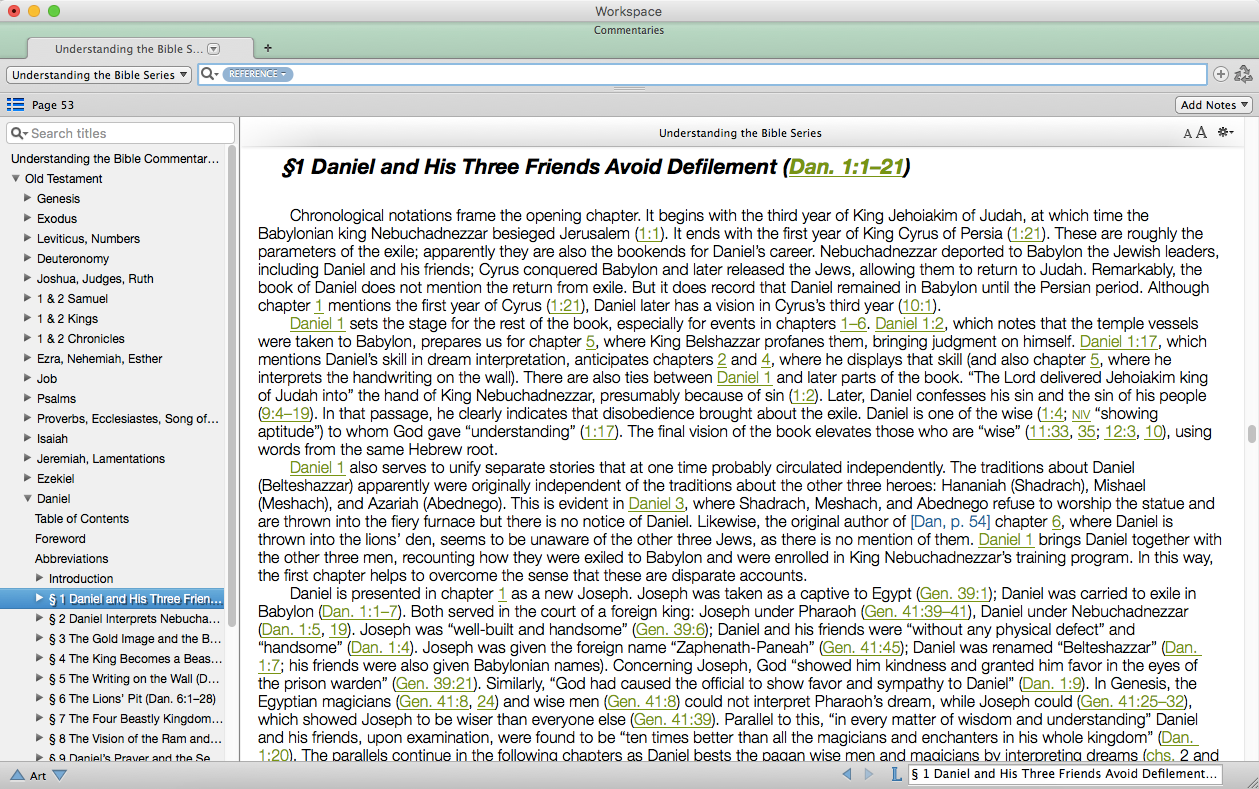Follow the Daniel 1:17 reference link
Image resolution: width=1259 pixels, height=789 pixels.
(x=1118, y=342)
